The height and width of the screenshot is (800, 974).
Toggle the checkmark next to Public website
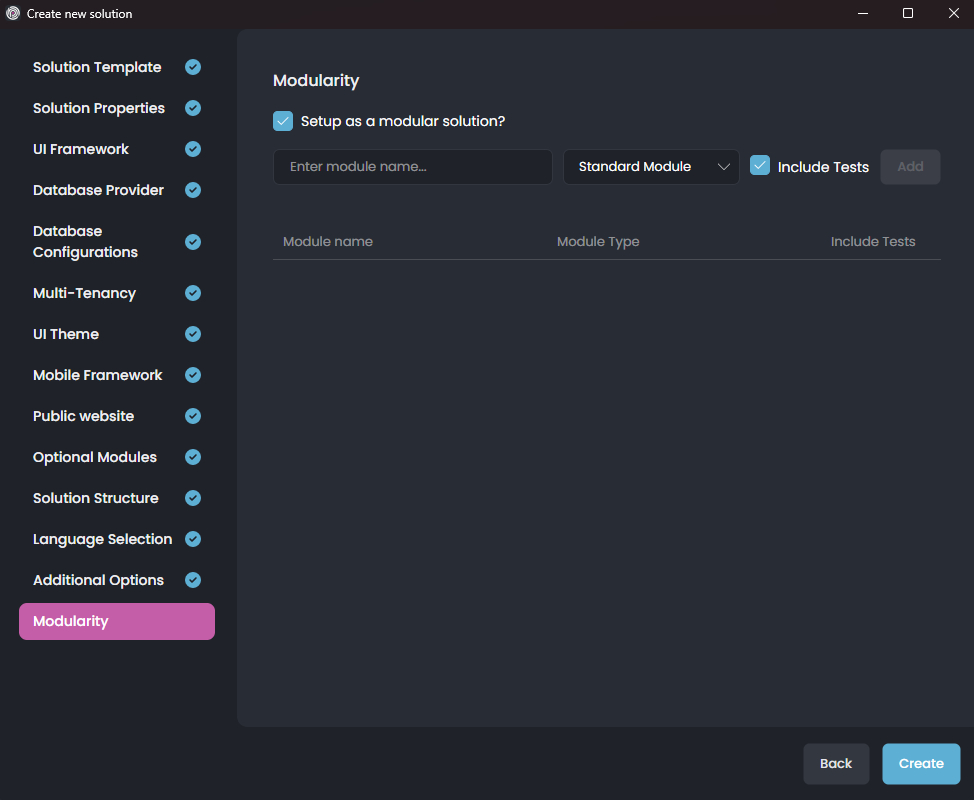click(x=192, y=416)
